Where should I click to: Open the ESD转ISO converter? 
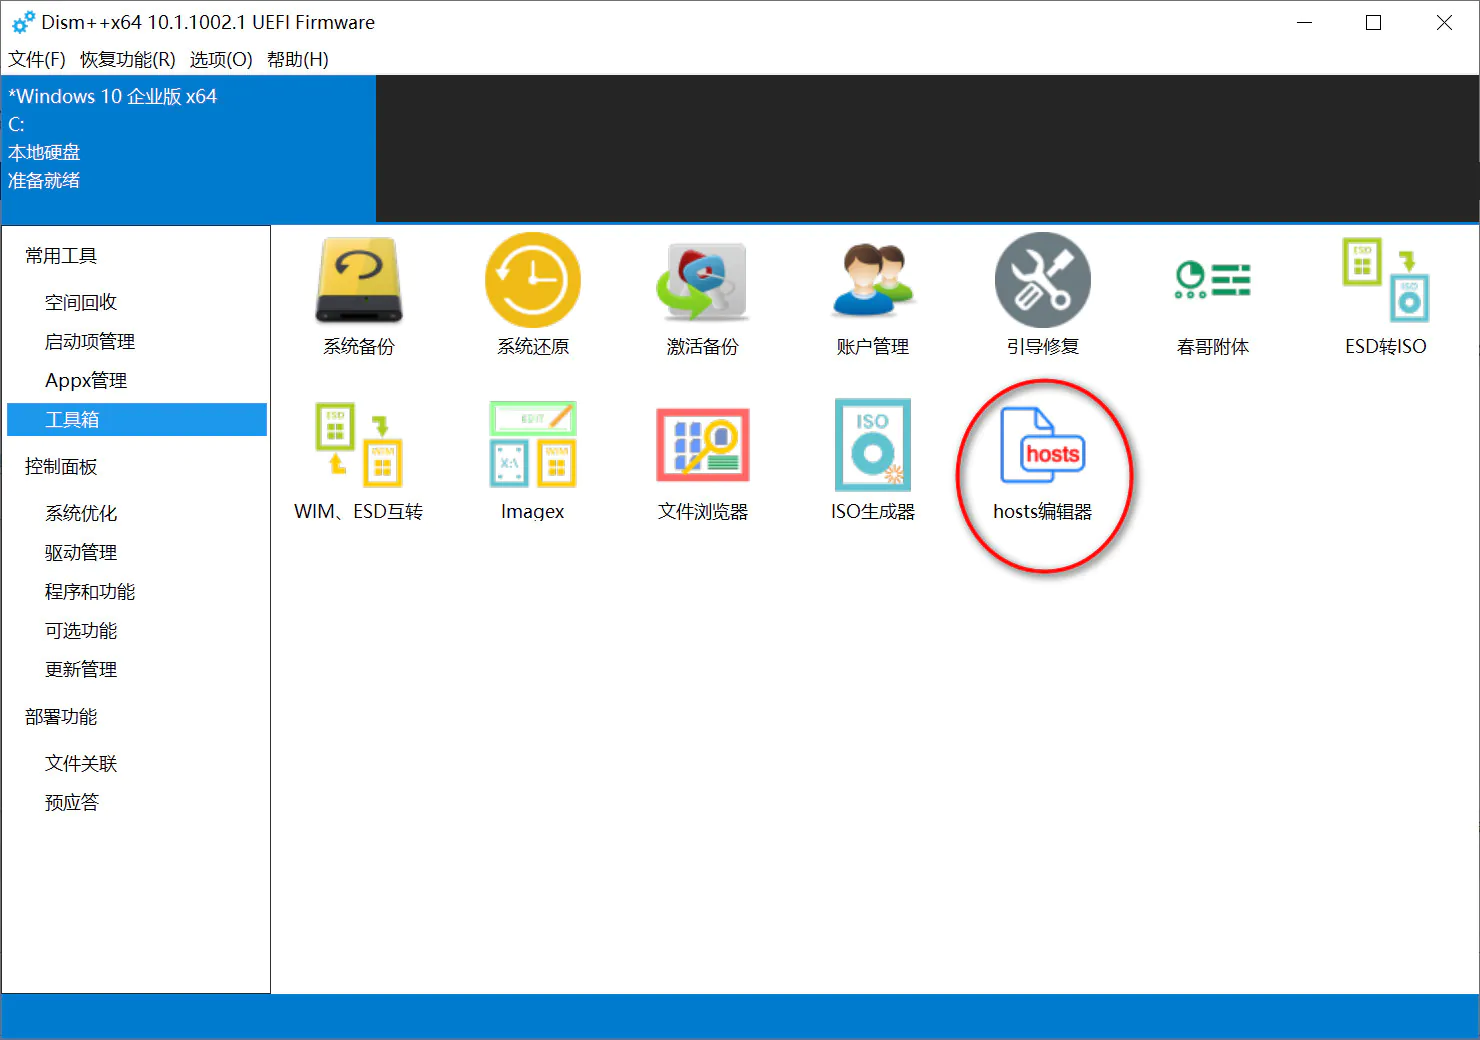pos(1386,296)
